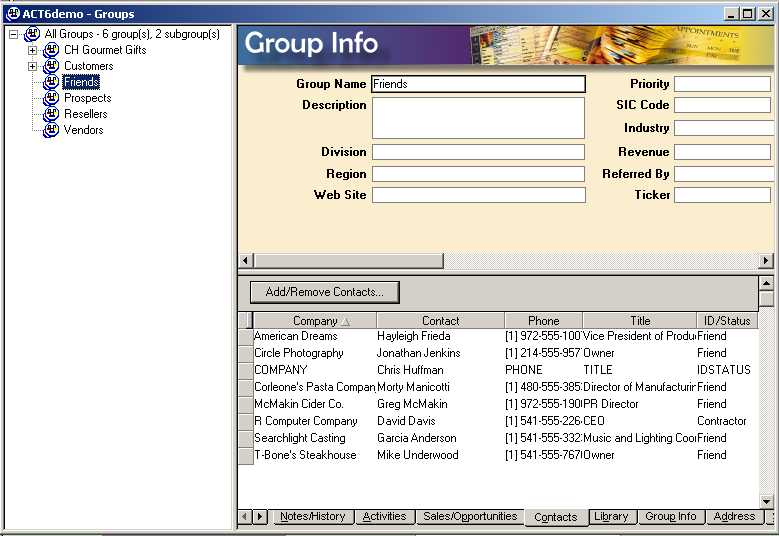779x536 pixels.
Task: Open the Activities tab
Action: point(385,517)
